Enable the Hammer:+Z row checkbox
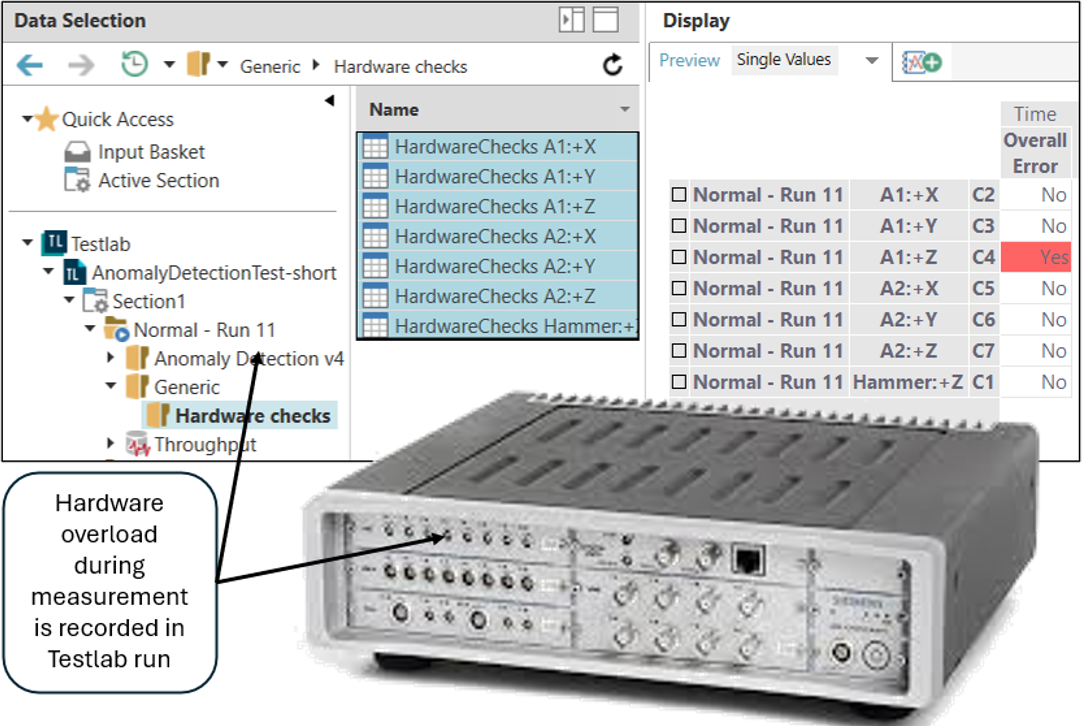 [679, 382]
